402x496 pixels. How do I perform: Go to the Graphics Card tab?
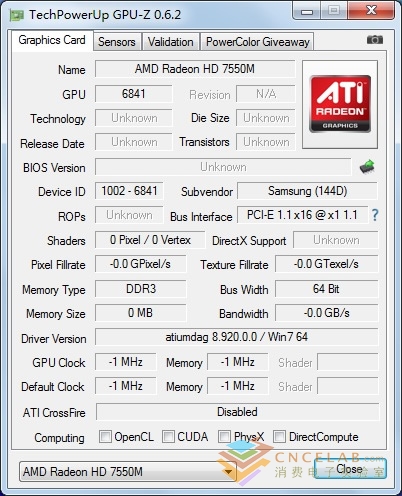coord(52,40)
